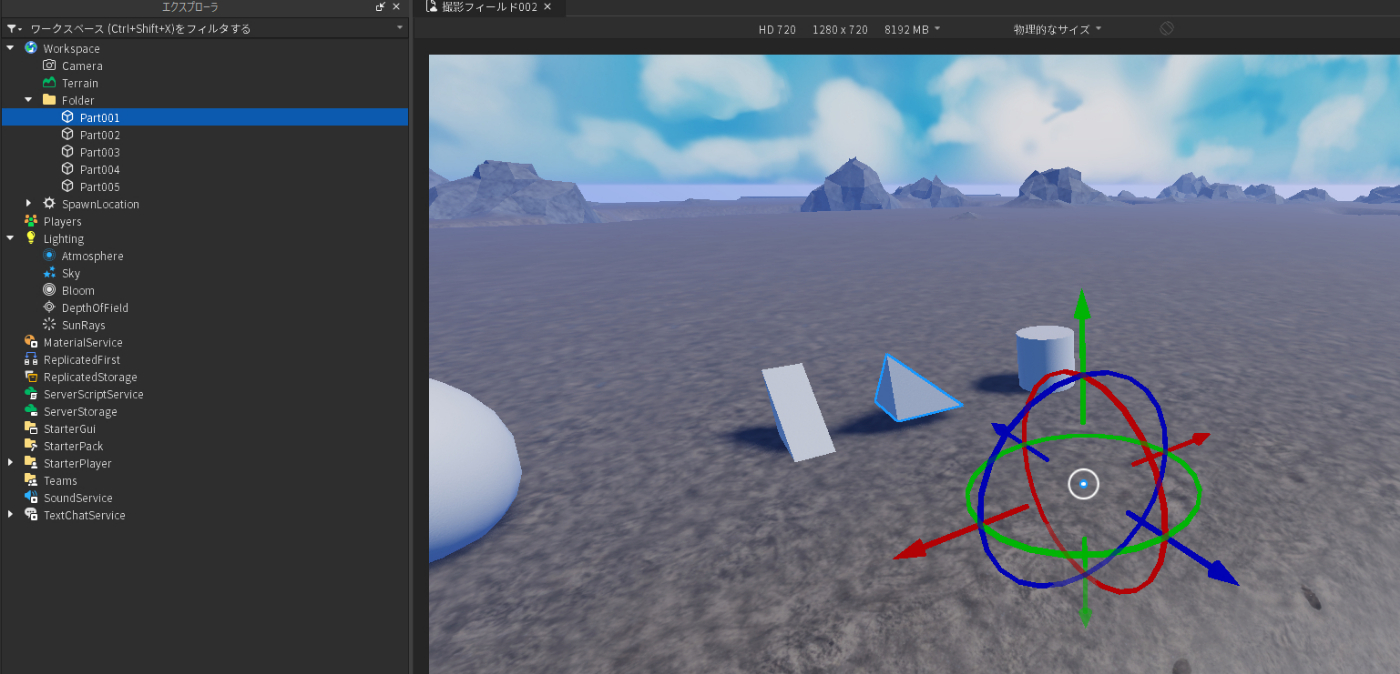This screenshot has height=674, width=1400.
Task: Select the Part003 label
Action: [100, 152]
